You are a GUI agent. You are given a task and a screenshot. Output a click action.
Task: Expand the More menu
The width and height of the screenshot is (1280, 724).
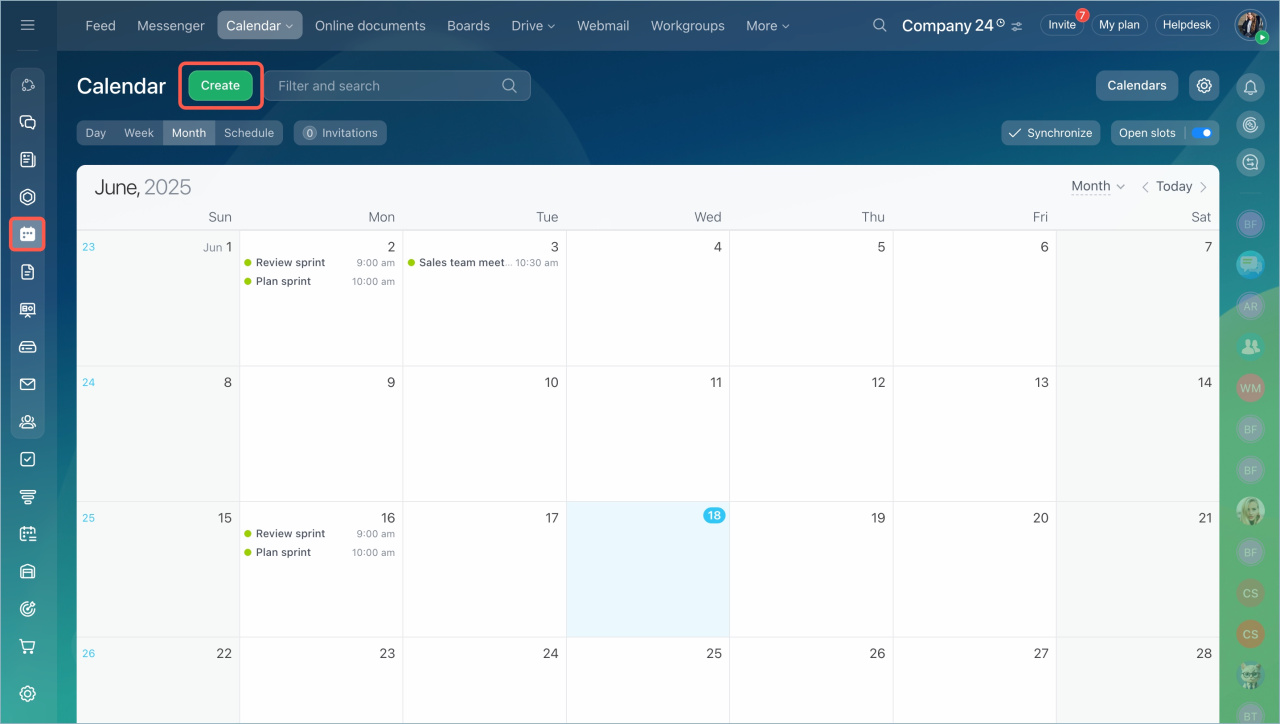pyautogui.click(x=767, y=26)
